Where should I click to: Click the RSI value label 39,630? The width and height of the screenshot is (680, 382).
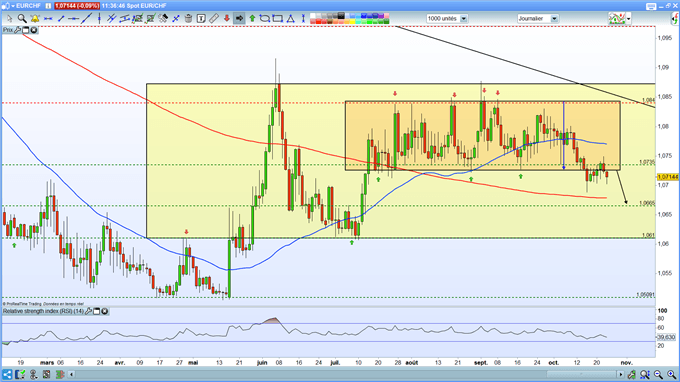[x=667, y=337]
